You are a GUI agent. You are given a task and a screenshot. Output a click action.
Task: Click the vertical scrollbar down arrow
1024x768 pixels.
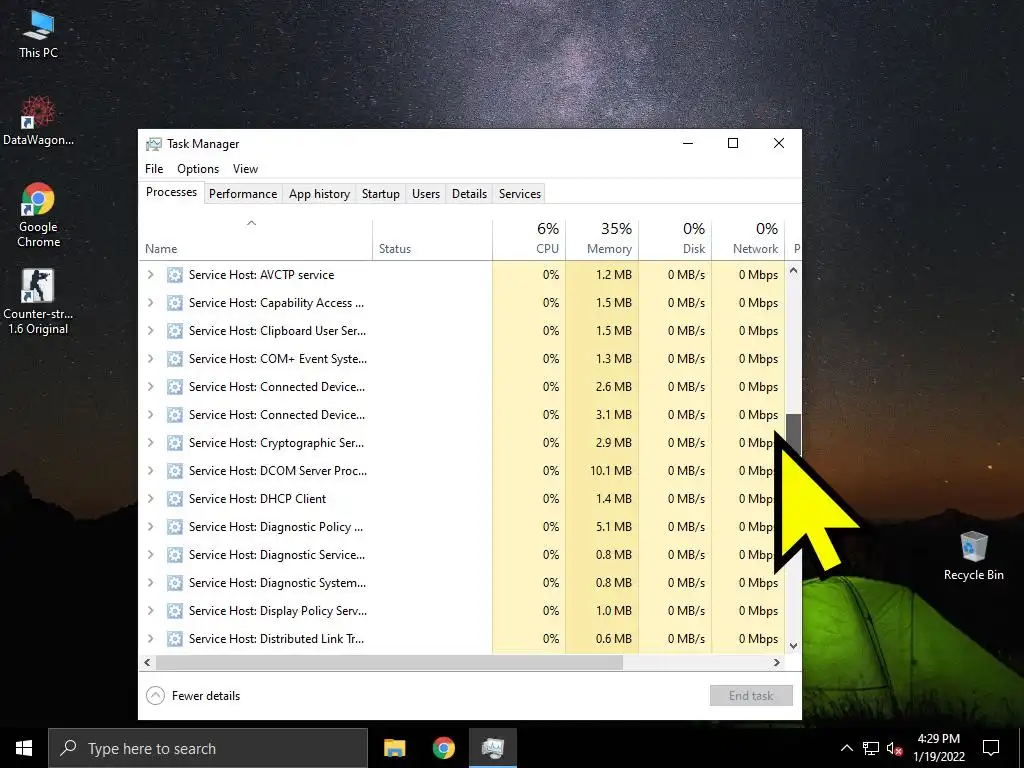pos(793,646)
